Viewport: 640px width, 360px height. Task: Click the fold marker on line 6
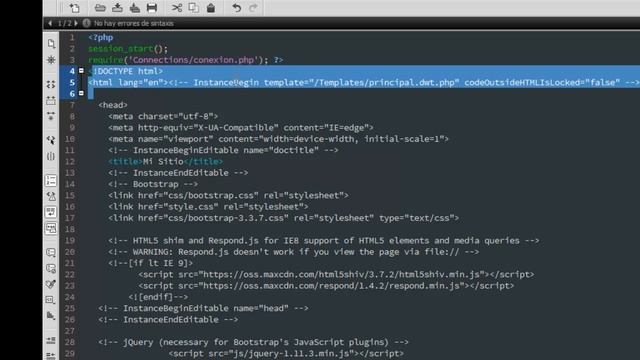[x=81, y=93]
